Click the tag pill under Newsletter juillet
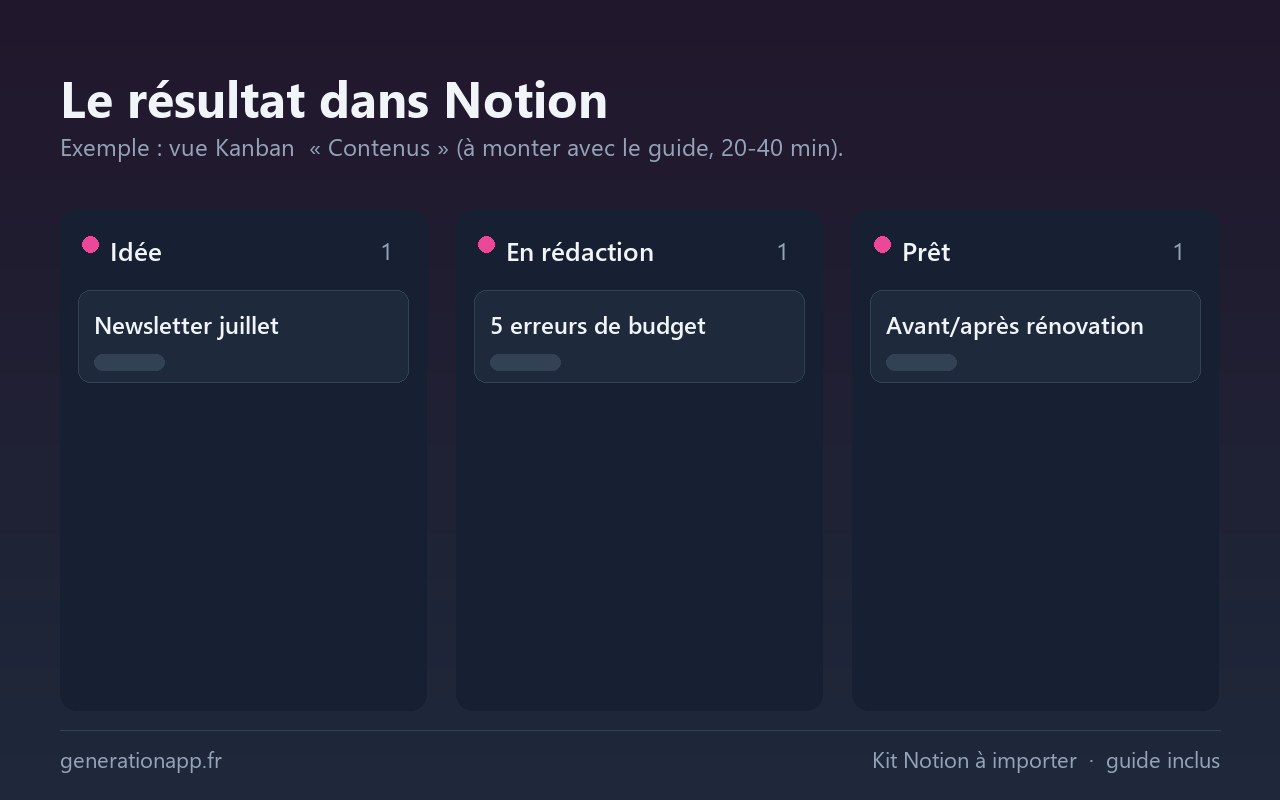 tap(129, 362)
